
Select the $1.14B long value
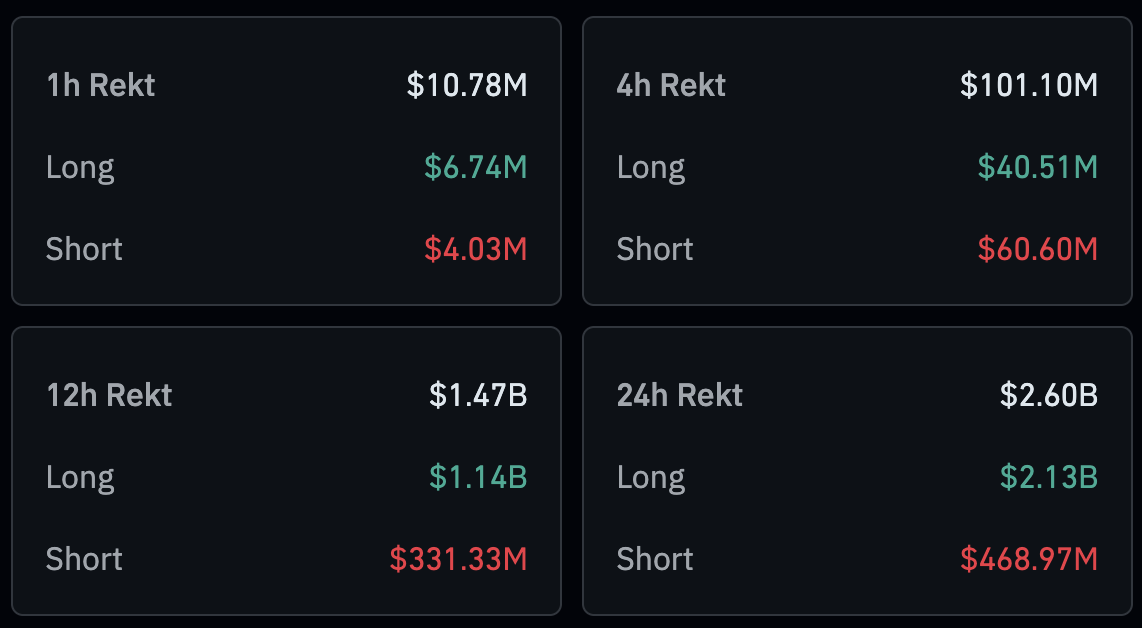click(478, 477)
